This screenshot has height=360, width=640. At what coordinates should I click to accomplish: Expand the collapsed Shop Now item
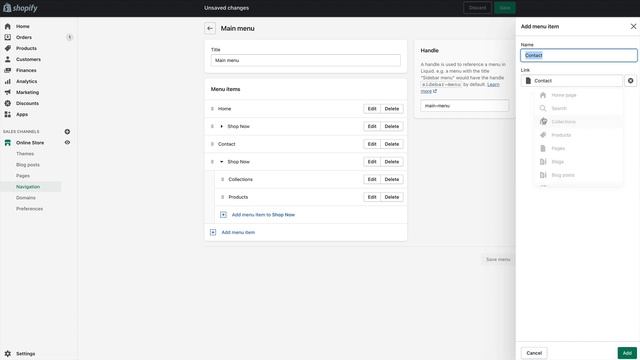click(222, 126)
